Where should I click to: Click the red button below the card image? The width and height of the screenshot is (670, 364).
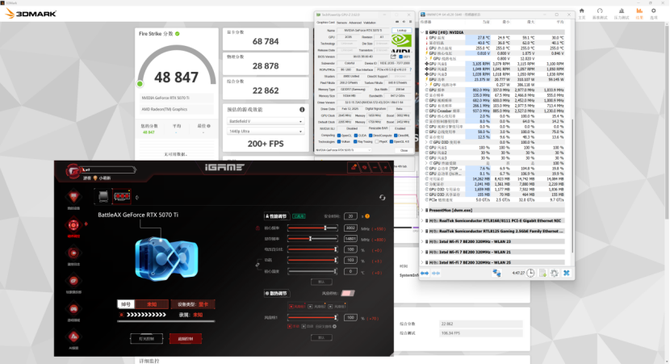point(185,339)
